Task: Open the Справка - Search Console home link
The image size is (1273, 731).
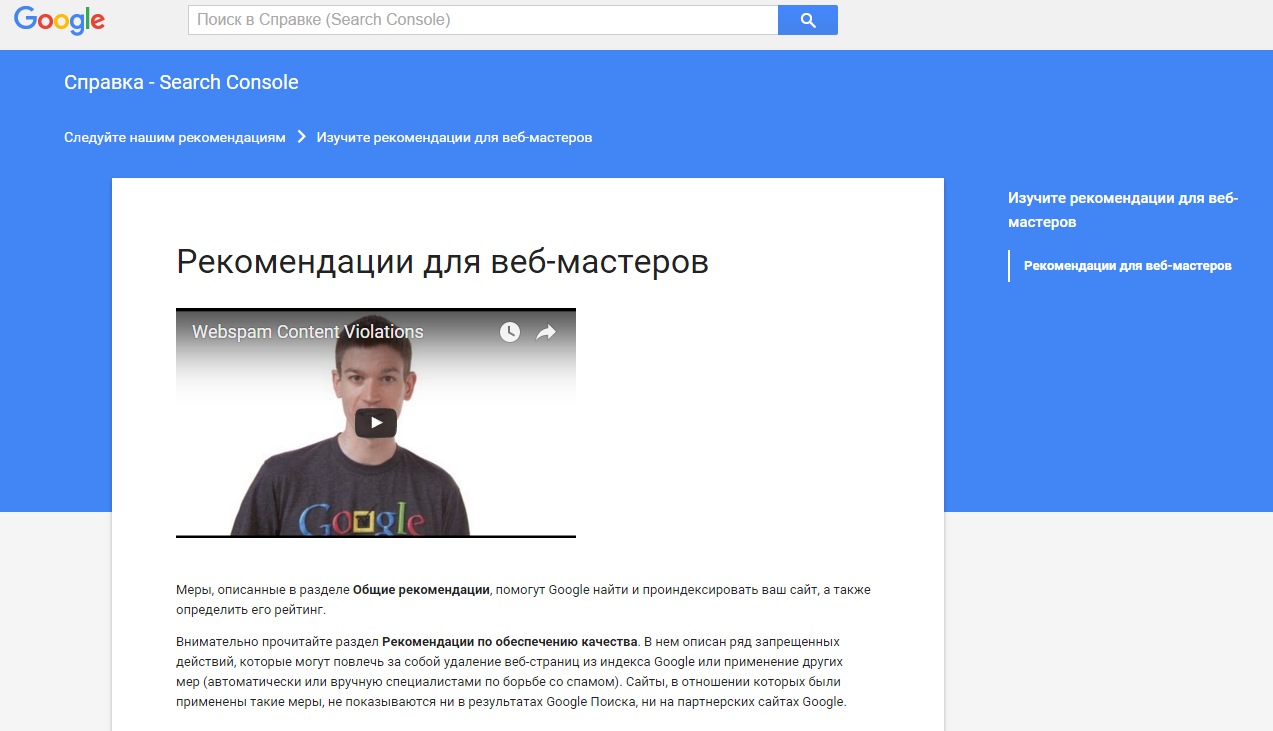Action: (181, 82)
